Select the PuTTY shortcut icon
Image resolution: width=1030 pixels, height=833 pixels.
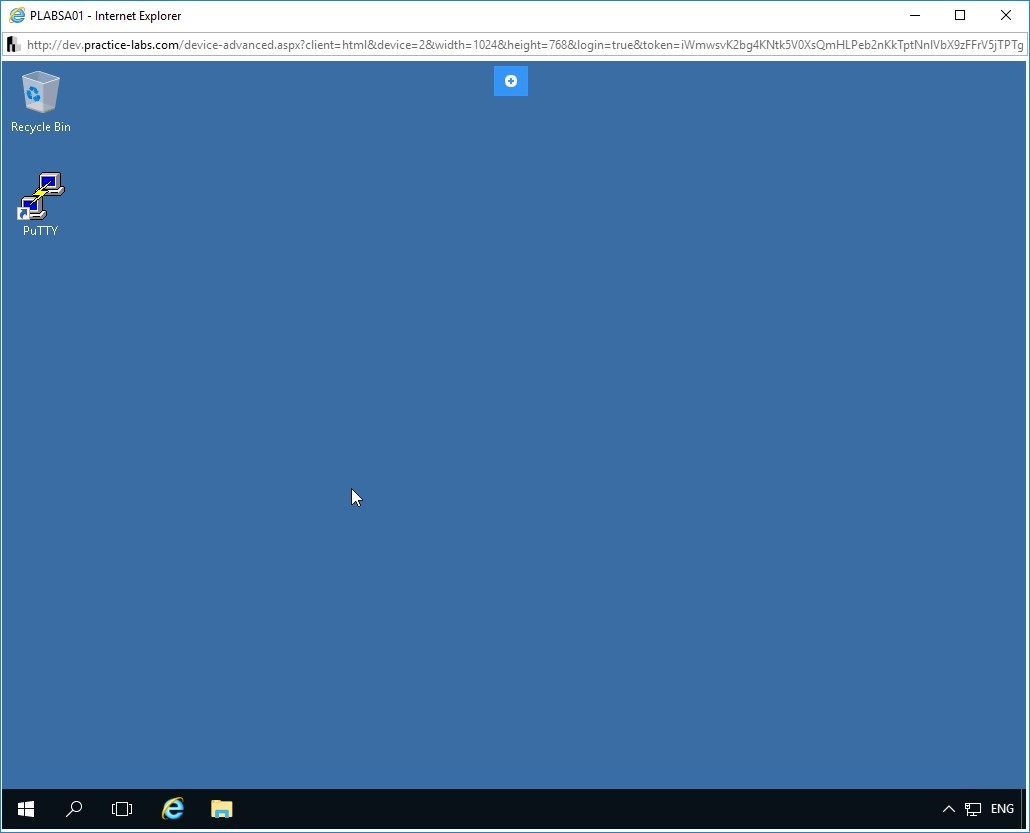(40, 195)
